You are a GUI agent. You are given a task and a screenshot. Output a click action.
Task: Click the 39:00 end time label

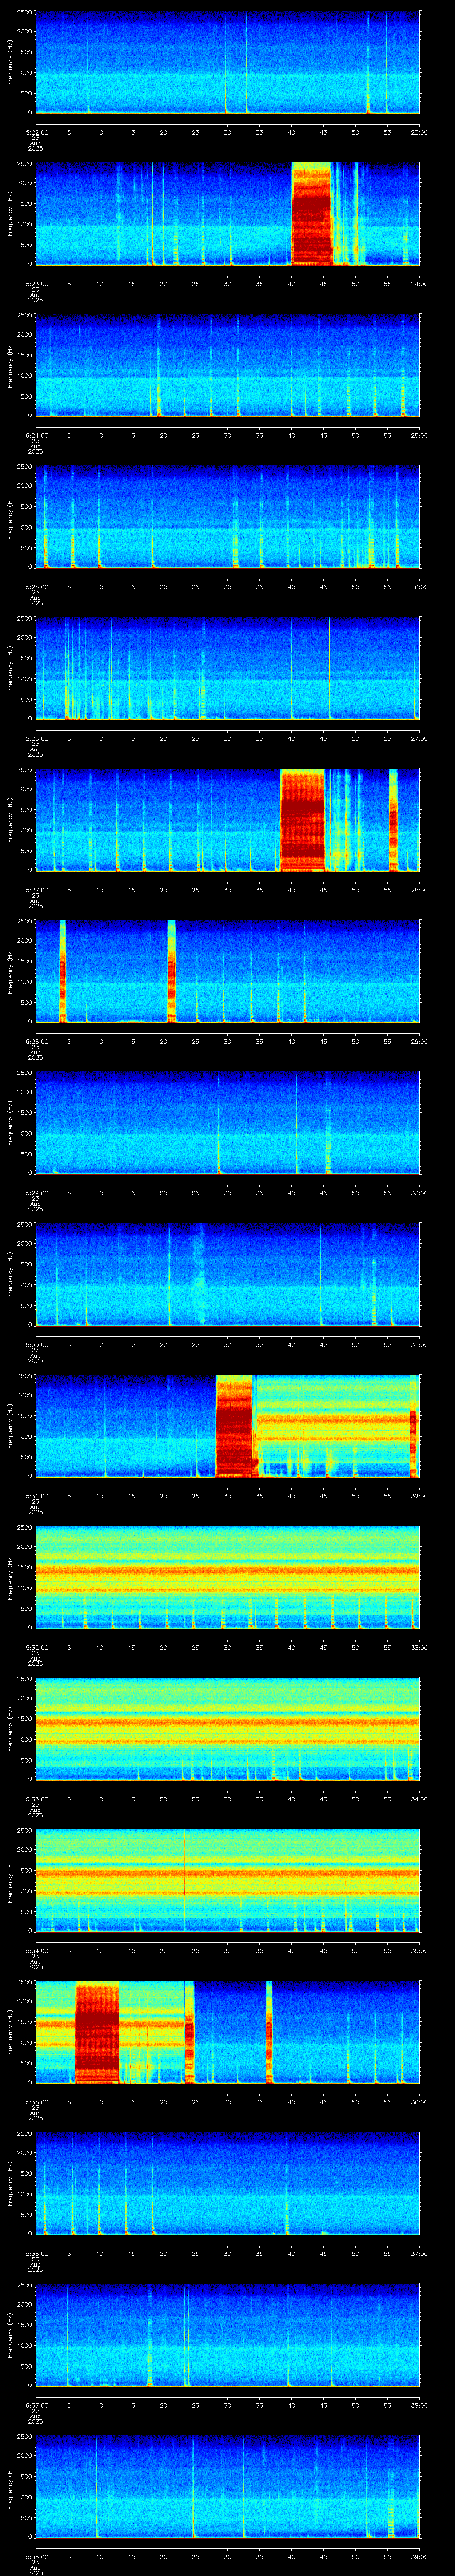coord(419,2556)
